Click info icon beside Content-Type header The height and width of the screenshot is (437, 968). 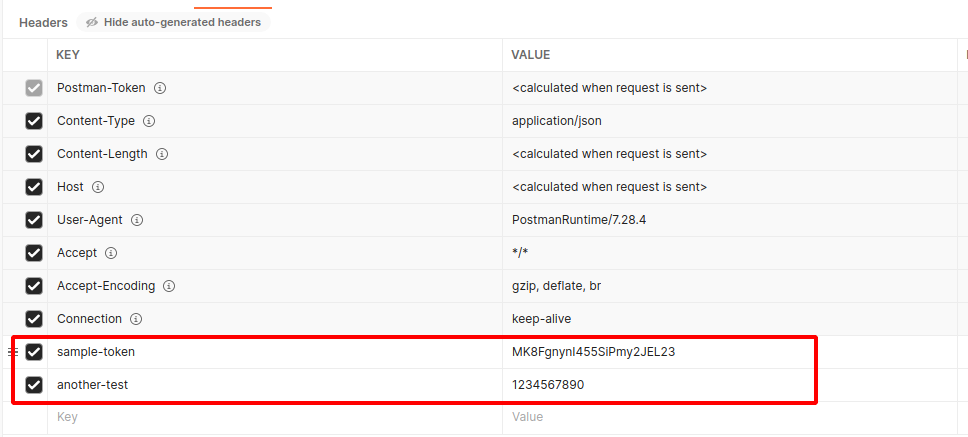[149, 121]
